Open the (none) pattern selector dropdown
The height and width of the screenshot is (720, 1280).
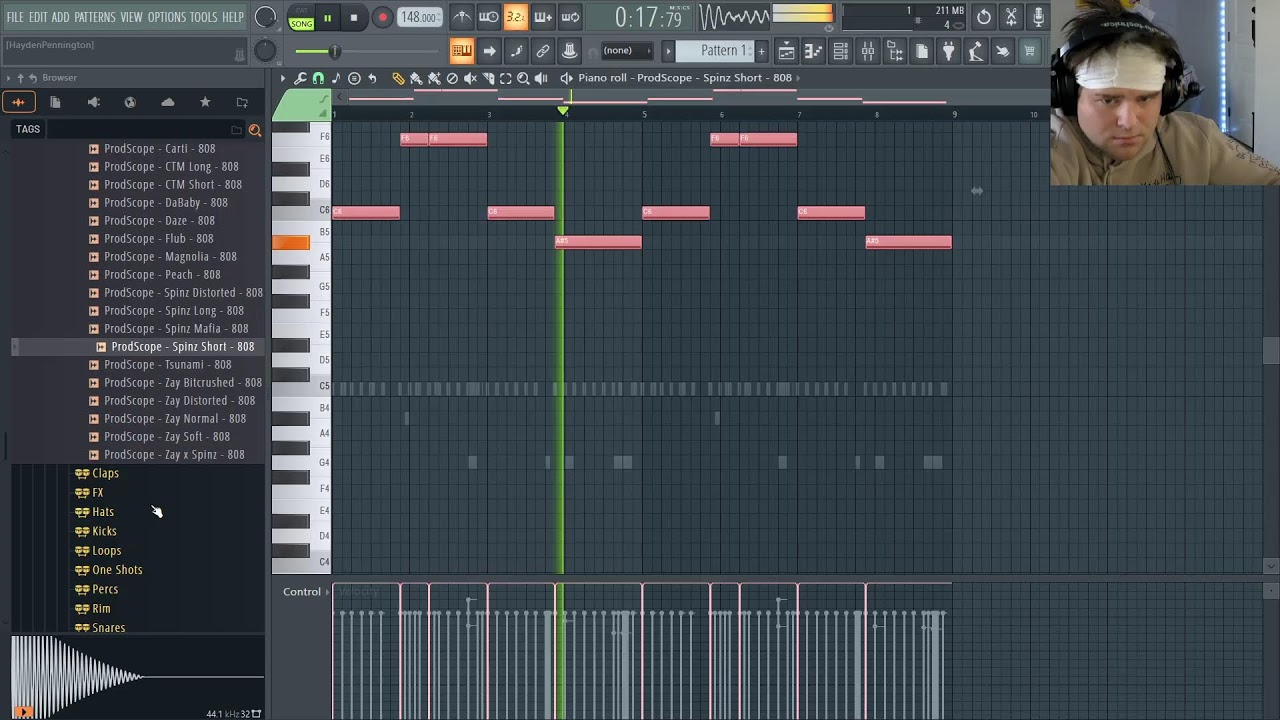coord(627,51)
